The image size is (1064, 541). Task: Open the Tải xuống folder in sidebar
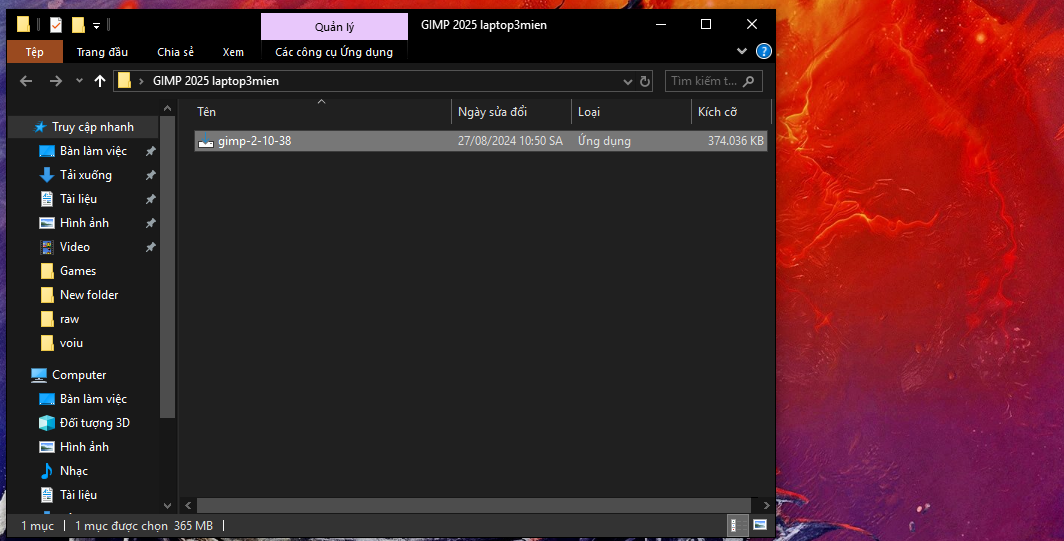[x=85, y=175]
